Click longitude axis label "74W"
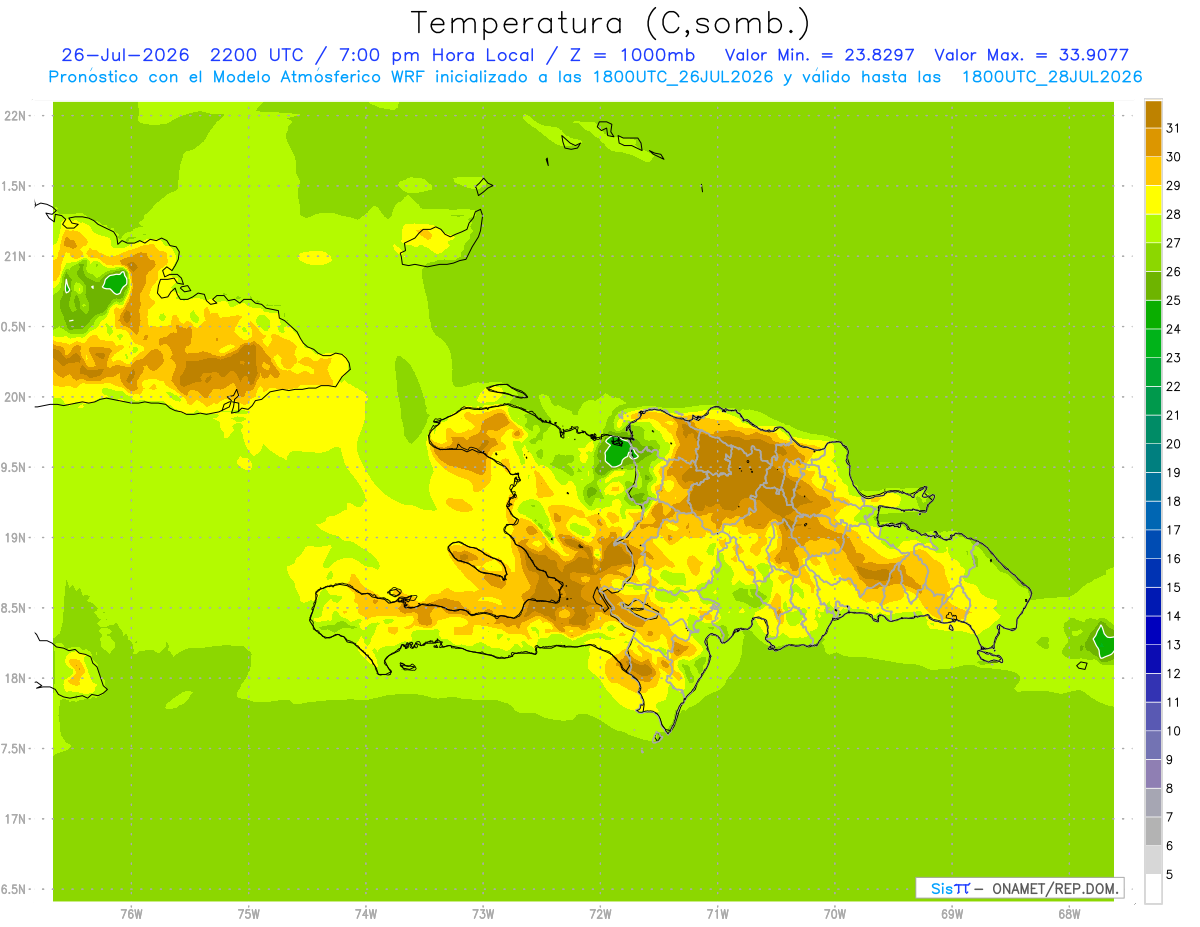 tap(366, 914)
